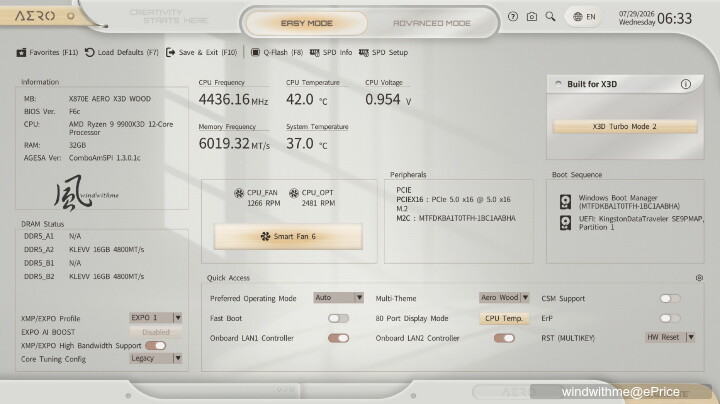This screenshot has width=720, height=404.
Task: Click Memory Frequency 6019.32 MT/s value
Action: (234, 144)
